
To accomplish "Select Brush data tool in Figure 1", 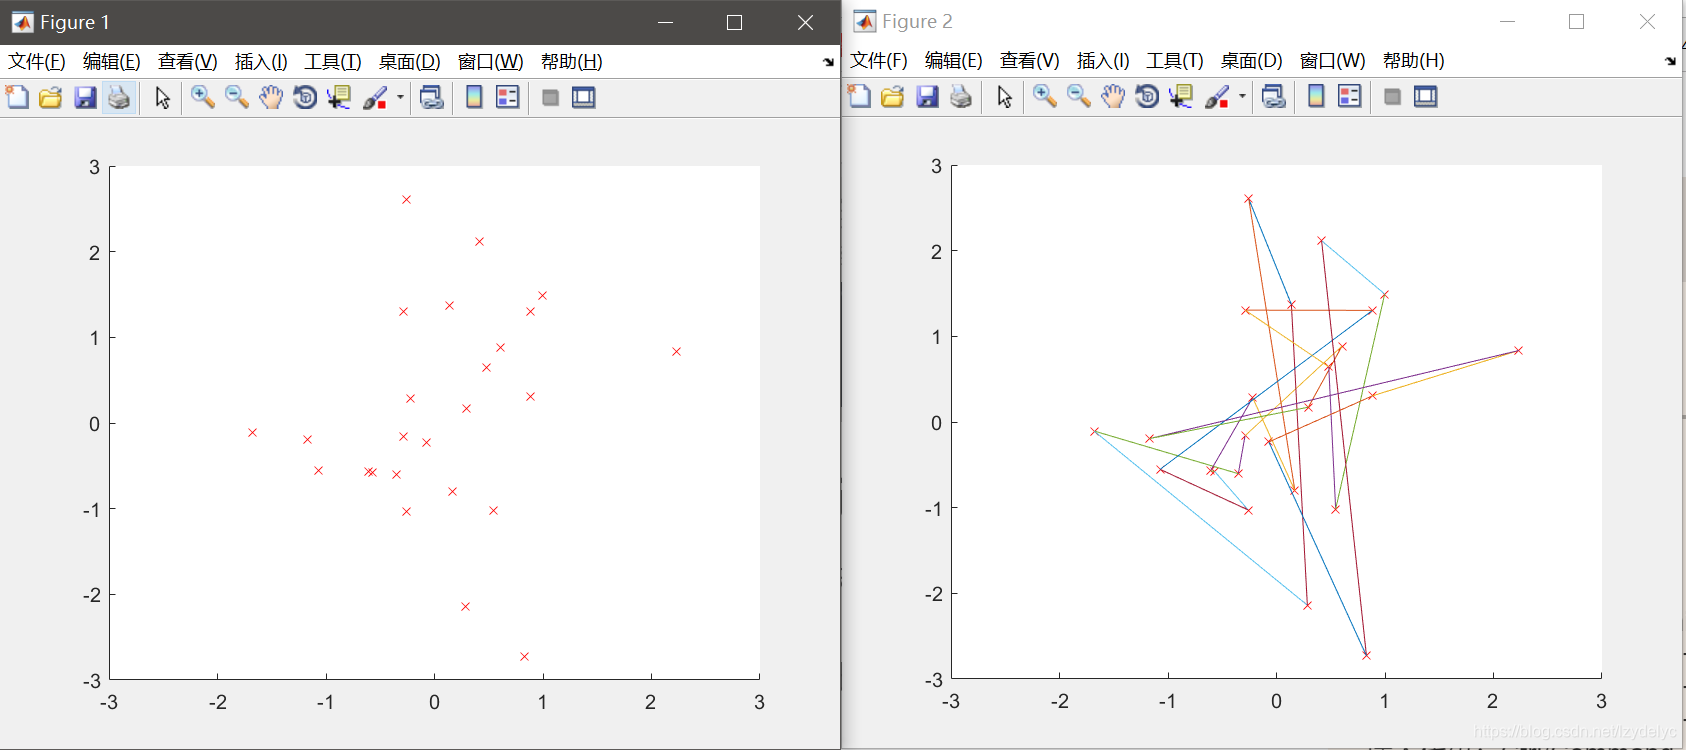I will coord(375,97).
